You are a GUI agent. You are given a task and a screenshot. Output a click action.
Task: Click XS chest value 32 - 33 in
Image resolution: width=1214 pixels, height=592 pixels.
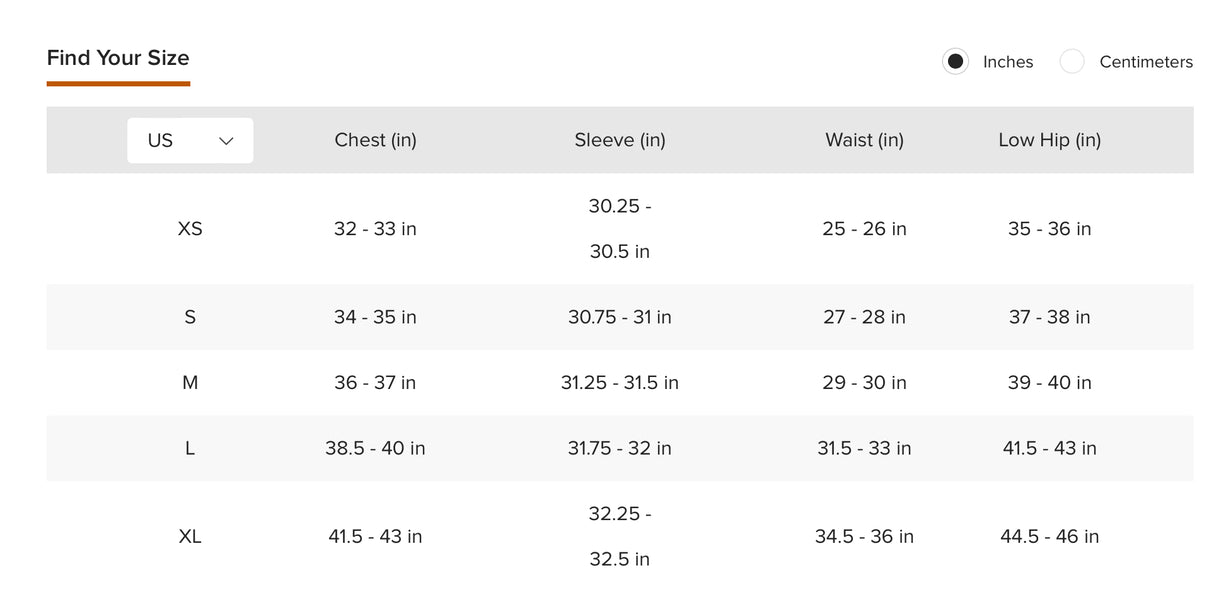click(x=375, y=229)
